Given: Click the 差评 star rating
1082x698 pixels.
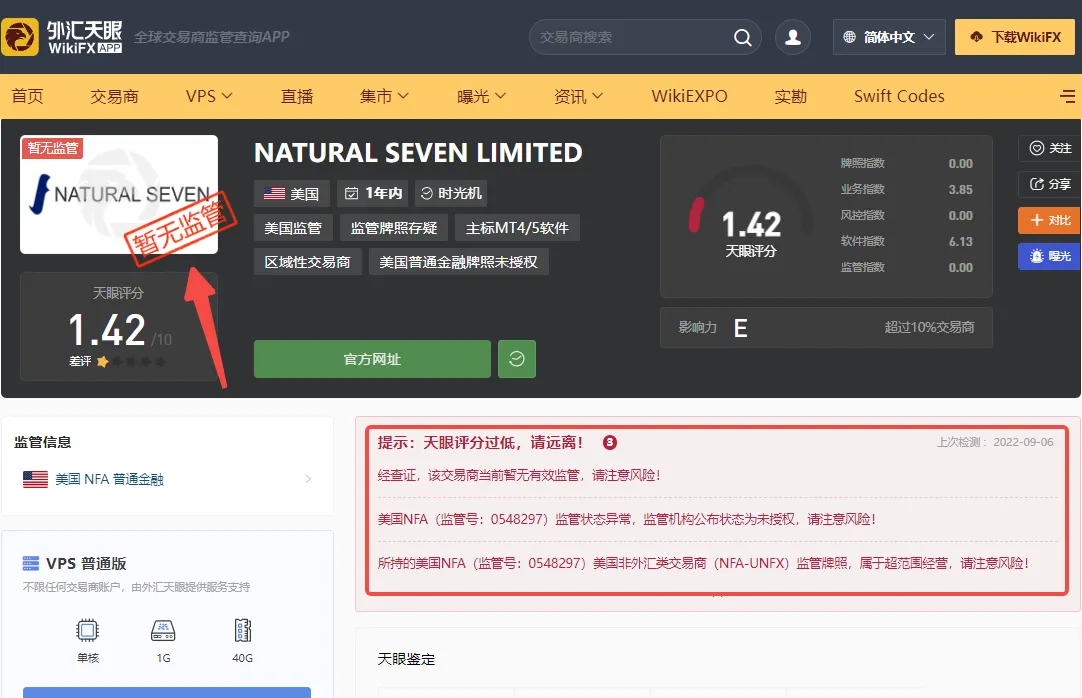Looking at the screenshot, I should pos(117,361).
